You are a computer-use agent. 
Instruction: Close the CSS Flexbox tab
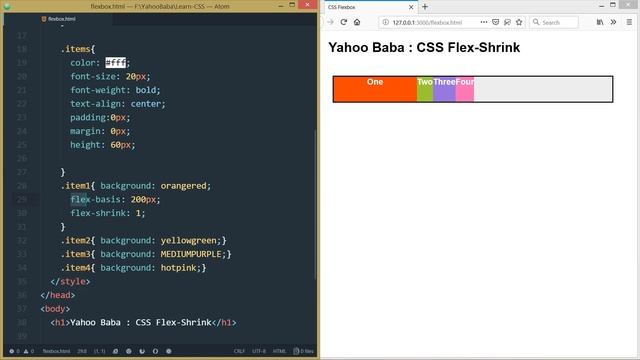pyautogui.click(x=411, y=7)
